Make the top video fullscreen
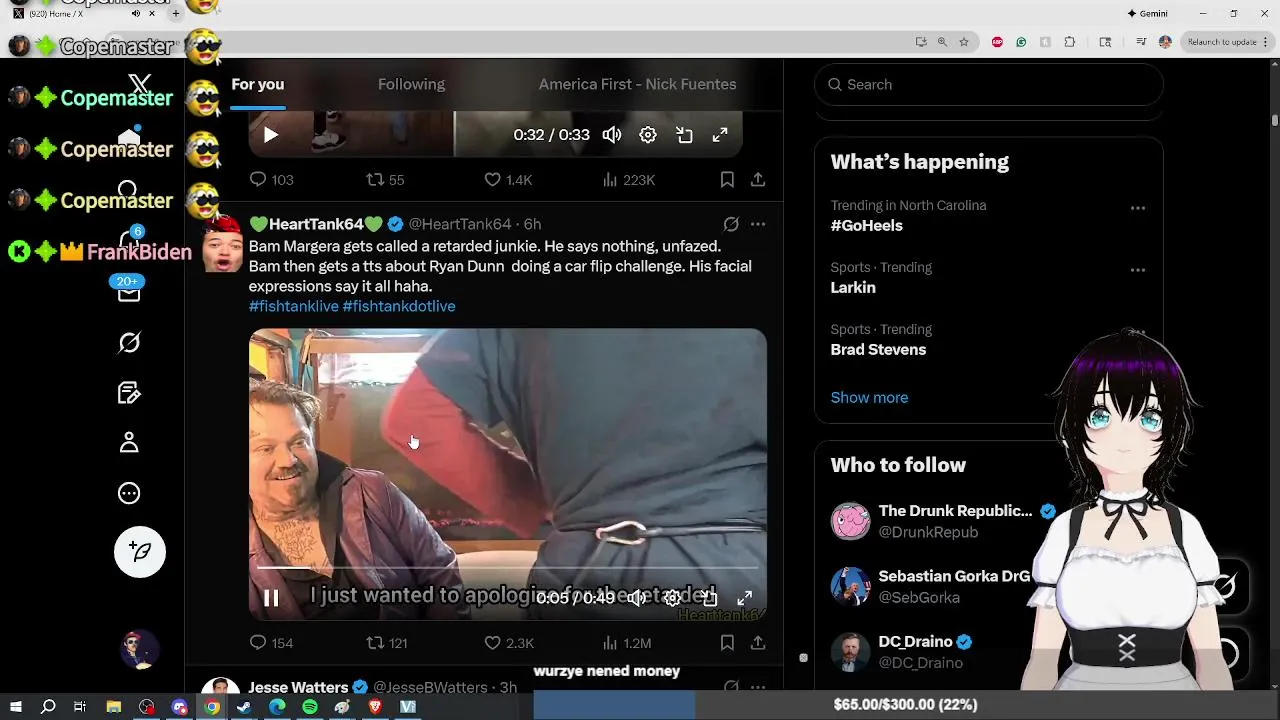Image resolution: width=1280 pixels, height=720 pixels. [x=720, y=135]
